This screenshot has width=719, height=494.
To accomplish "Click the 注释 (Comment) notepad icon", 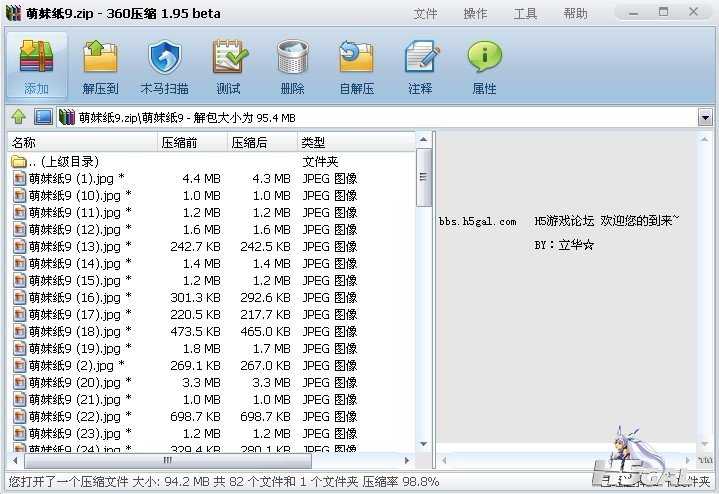I will 420,65.
